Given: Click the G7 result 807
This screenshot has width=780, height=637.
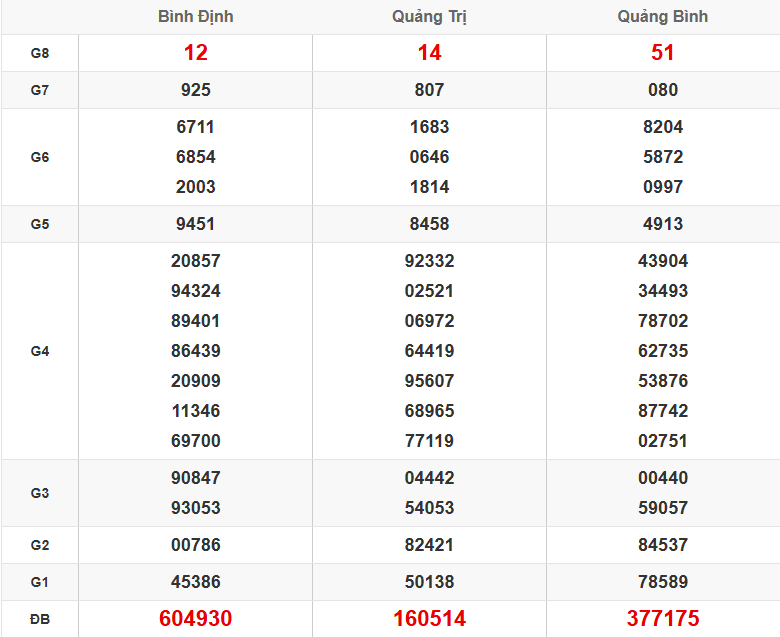Looking at the screenshot, I should click(x=429, y=90).
